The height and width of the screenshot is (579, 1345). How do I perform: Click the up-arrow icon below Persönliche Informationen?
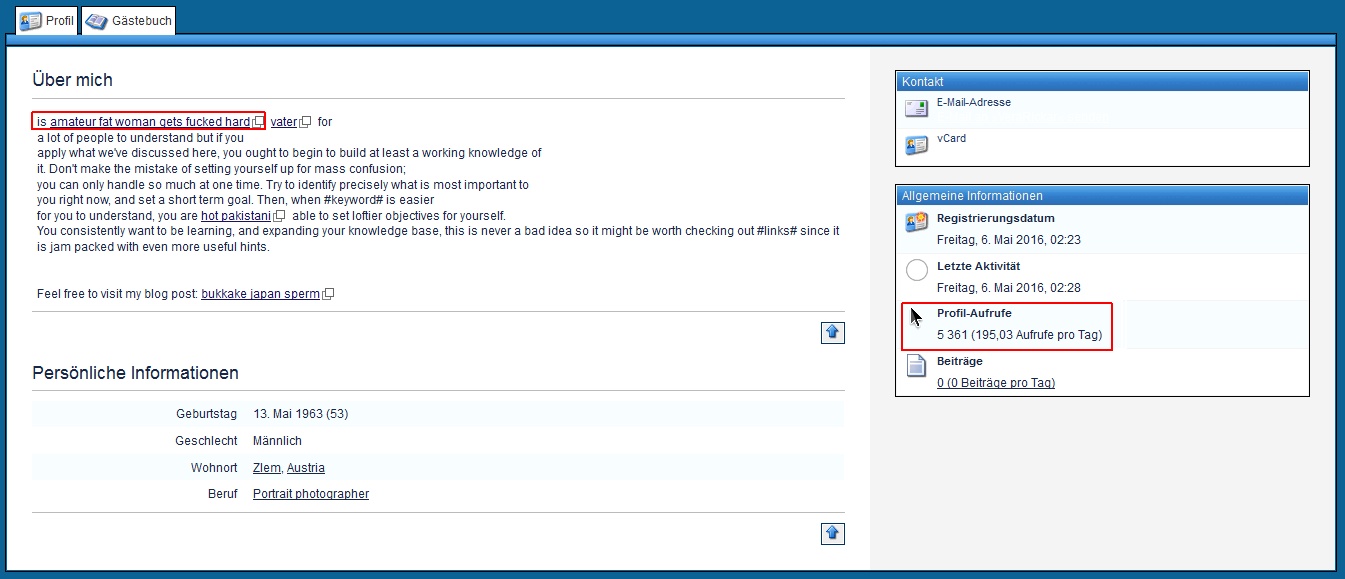(x=833, y=534)
